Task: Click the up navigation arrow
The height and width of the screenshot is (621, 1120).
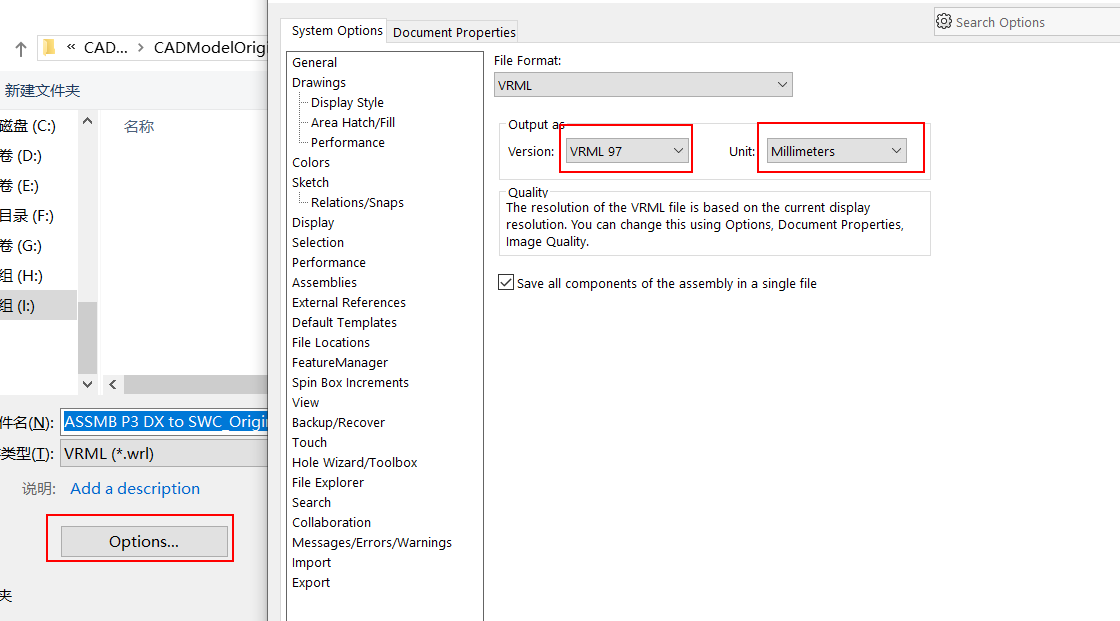Action: [x=20, y=47]
